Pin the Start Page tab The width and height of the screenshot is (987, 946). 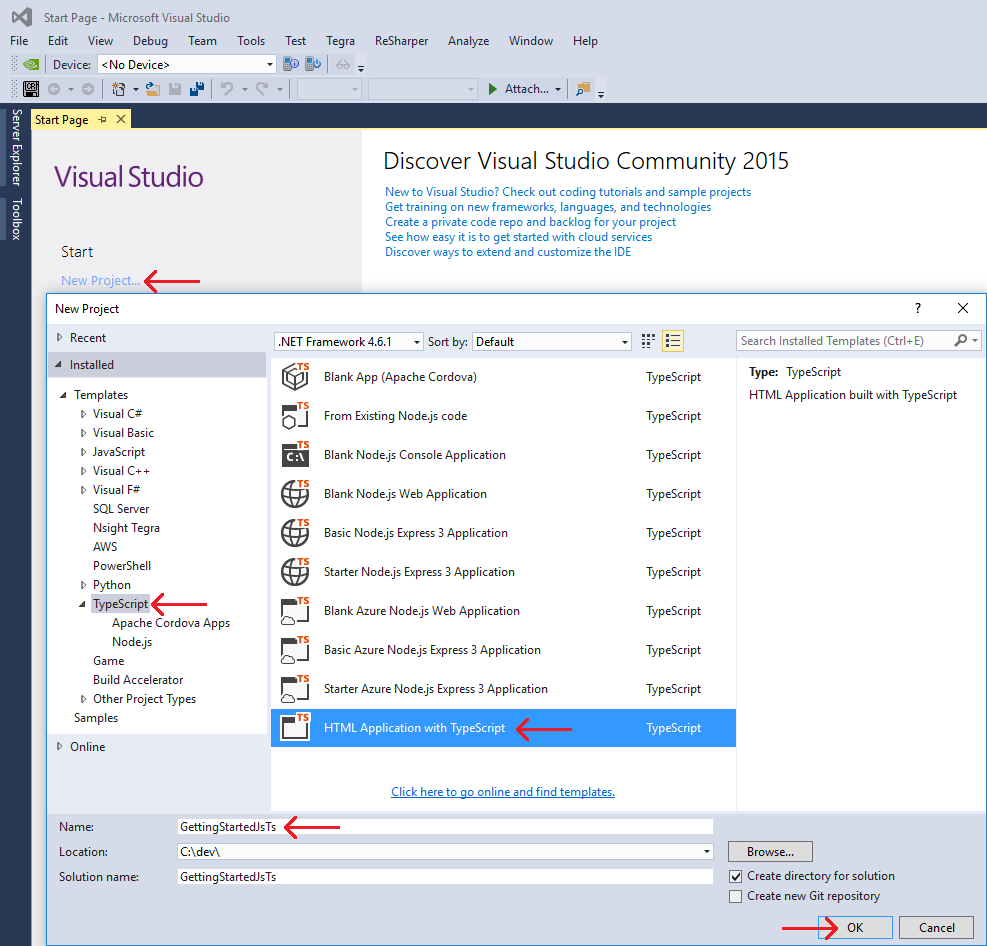pyautogui.click(x=102, y=119)
